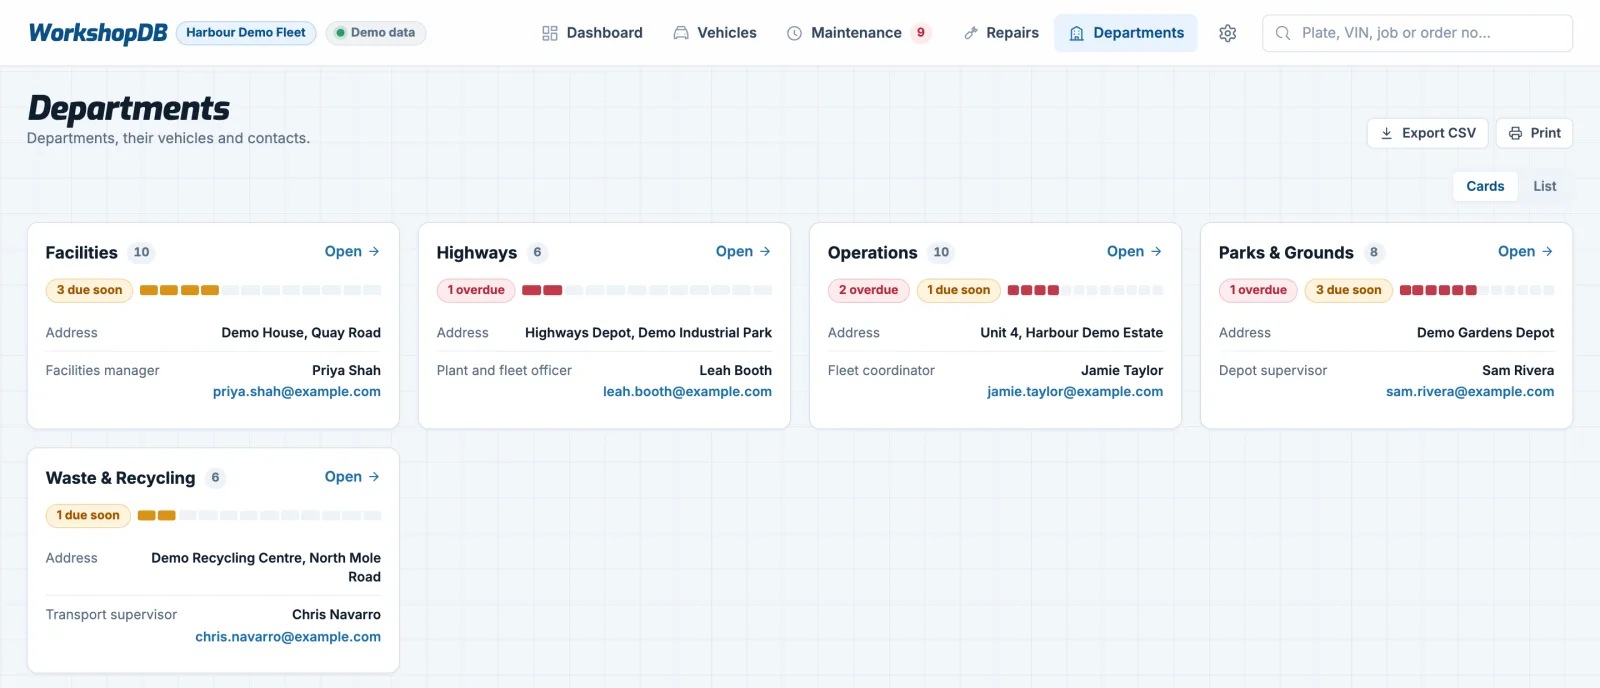The height and width of the screenshot is (688, 1600).
Task: Click the WorkshopDB logo
Action: (x=98, y=33)
